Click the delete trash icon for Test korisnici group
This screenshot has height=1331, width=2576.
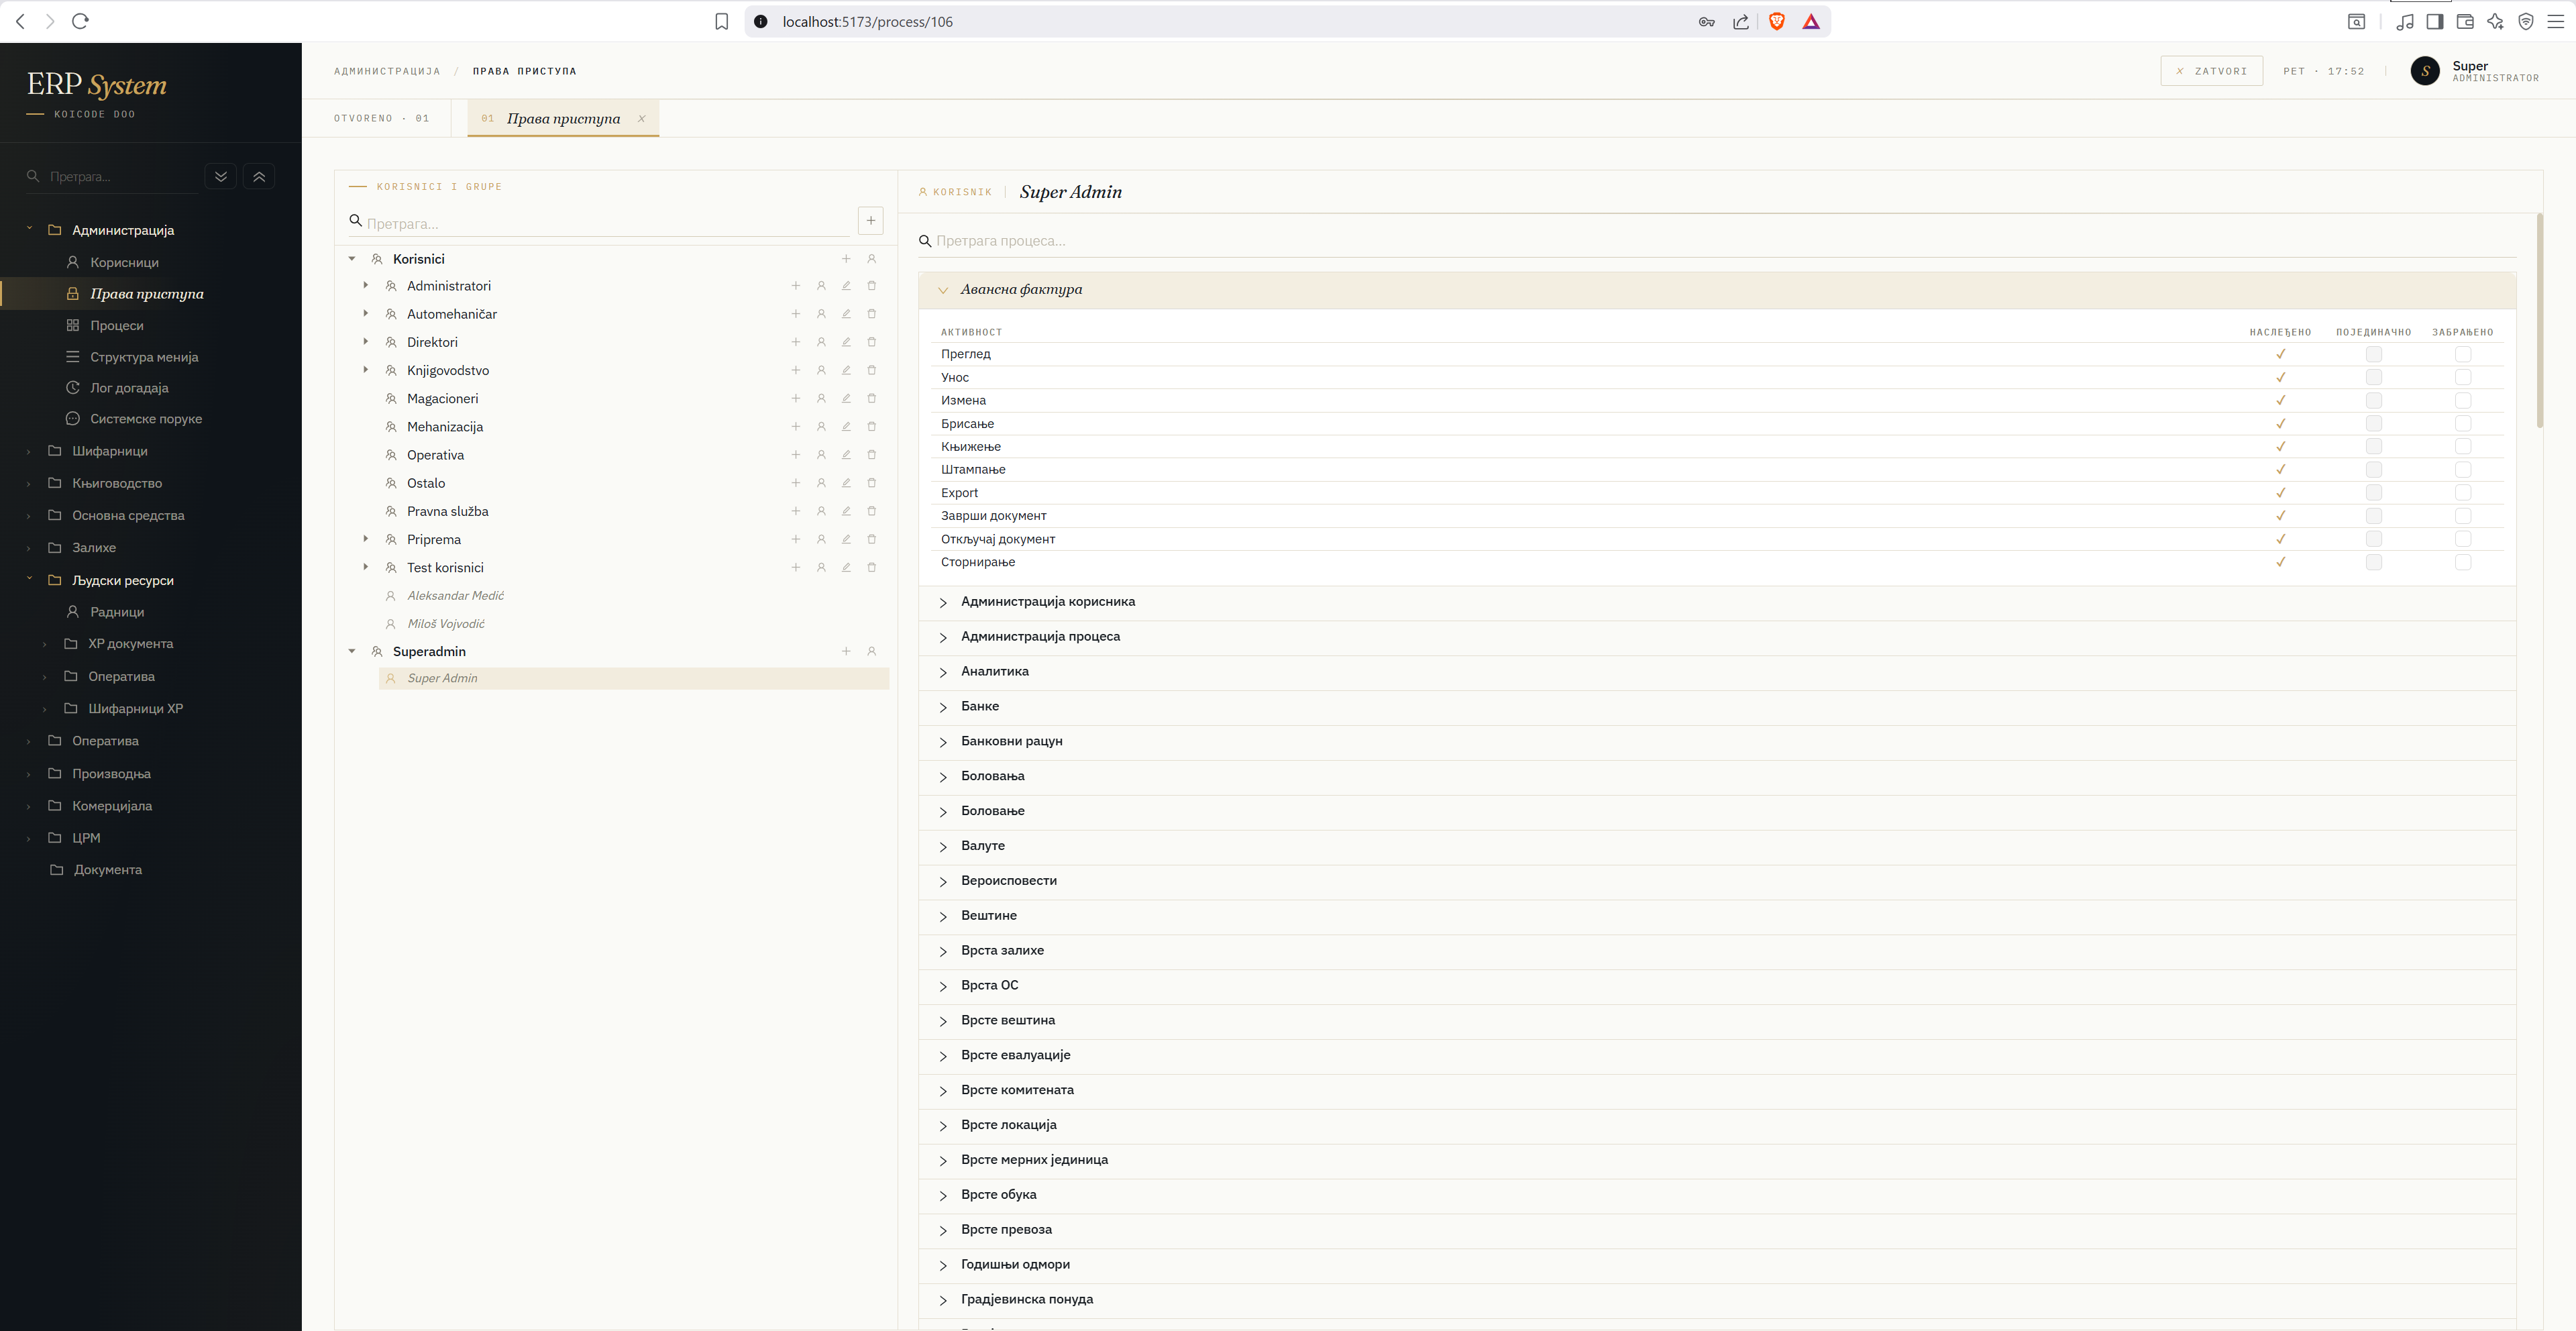[872, 567]
